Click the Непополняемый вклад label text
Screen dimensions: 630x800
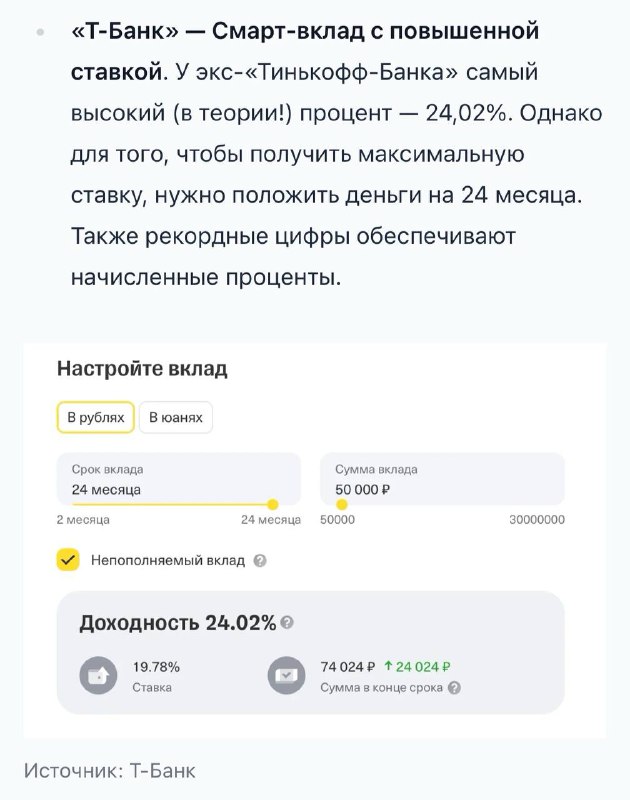click(x=168, y=561)
